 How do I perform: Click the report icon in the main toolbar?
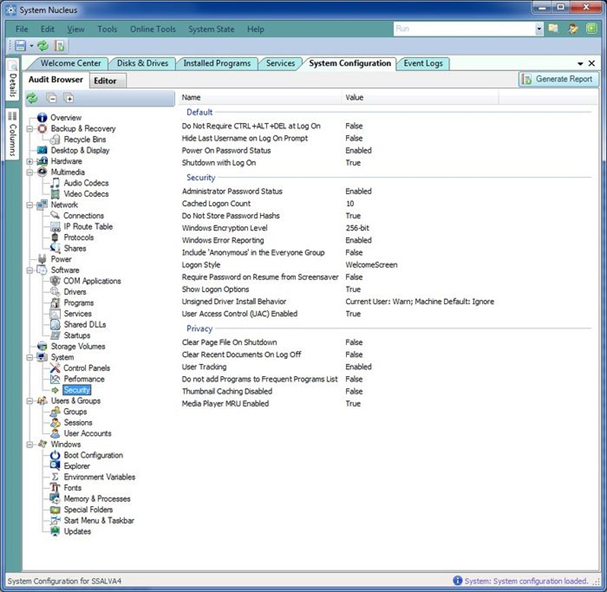click(x=59, y=46)
